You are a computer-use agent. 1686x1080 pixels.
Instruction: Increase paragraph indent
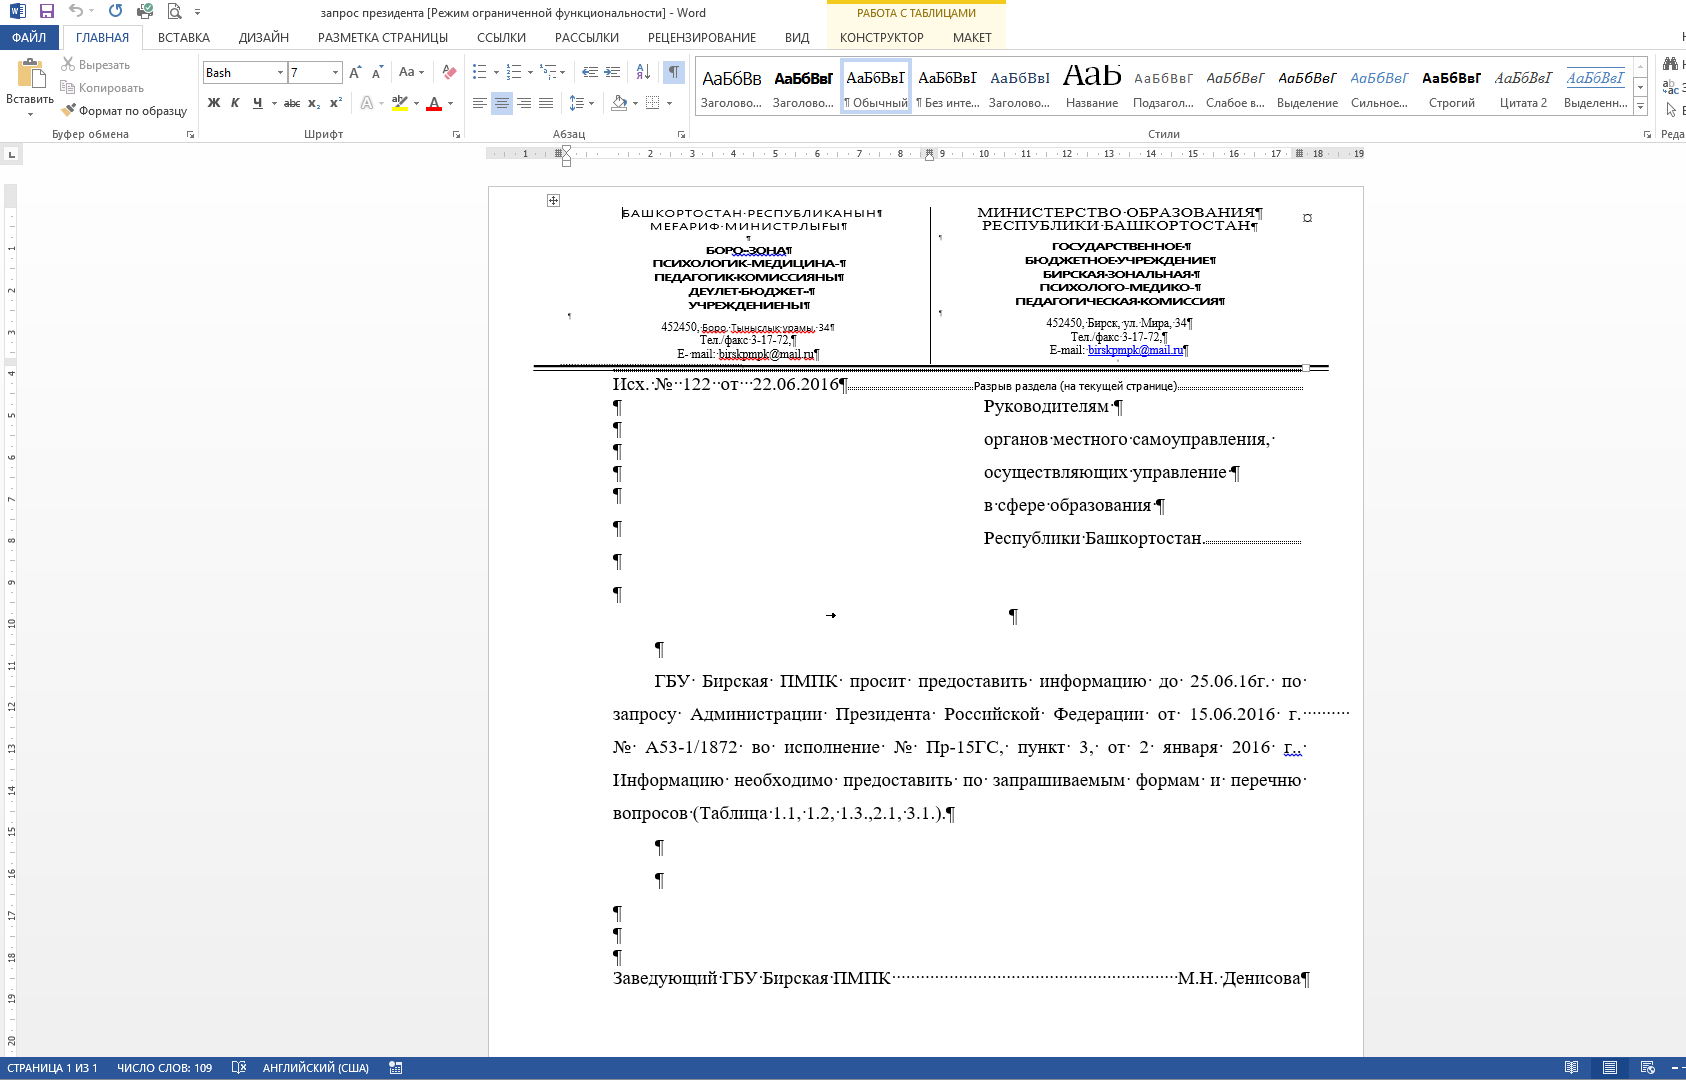[612, 73]
